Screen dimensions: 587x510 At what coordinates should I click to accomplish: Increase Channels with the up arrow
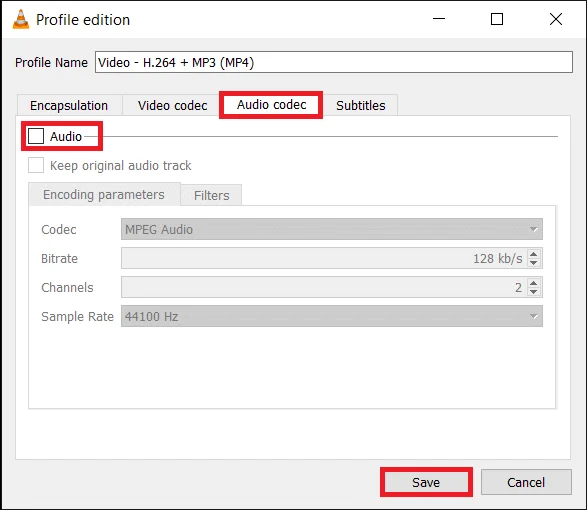[534, 283]
